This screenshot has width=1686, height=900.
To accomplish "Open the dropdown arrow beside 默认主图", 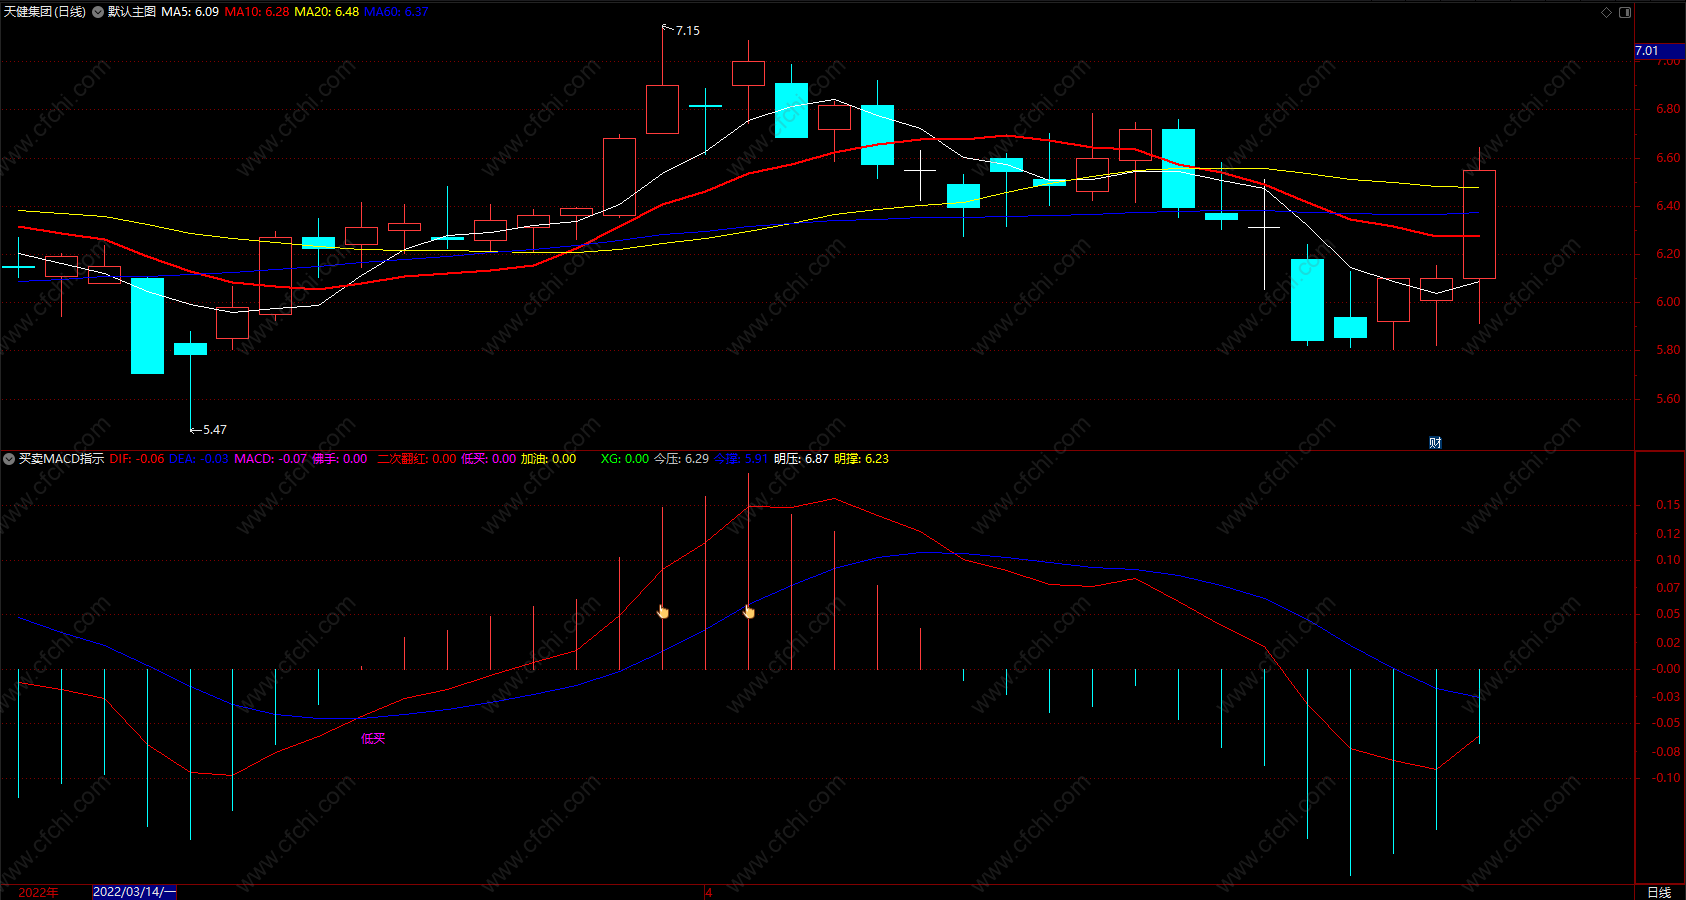I will click(98, 12).
